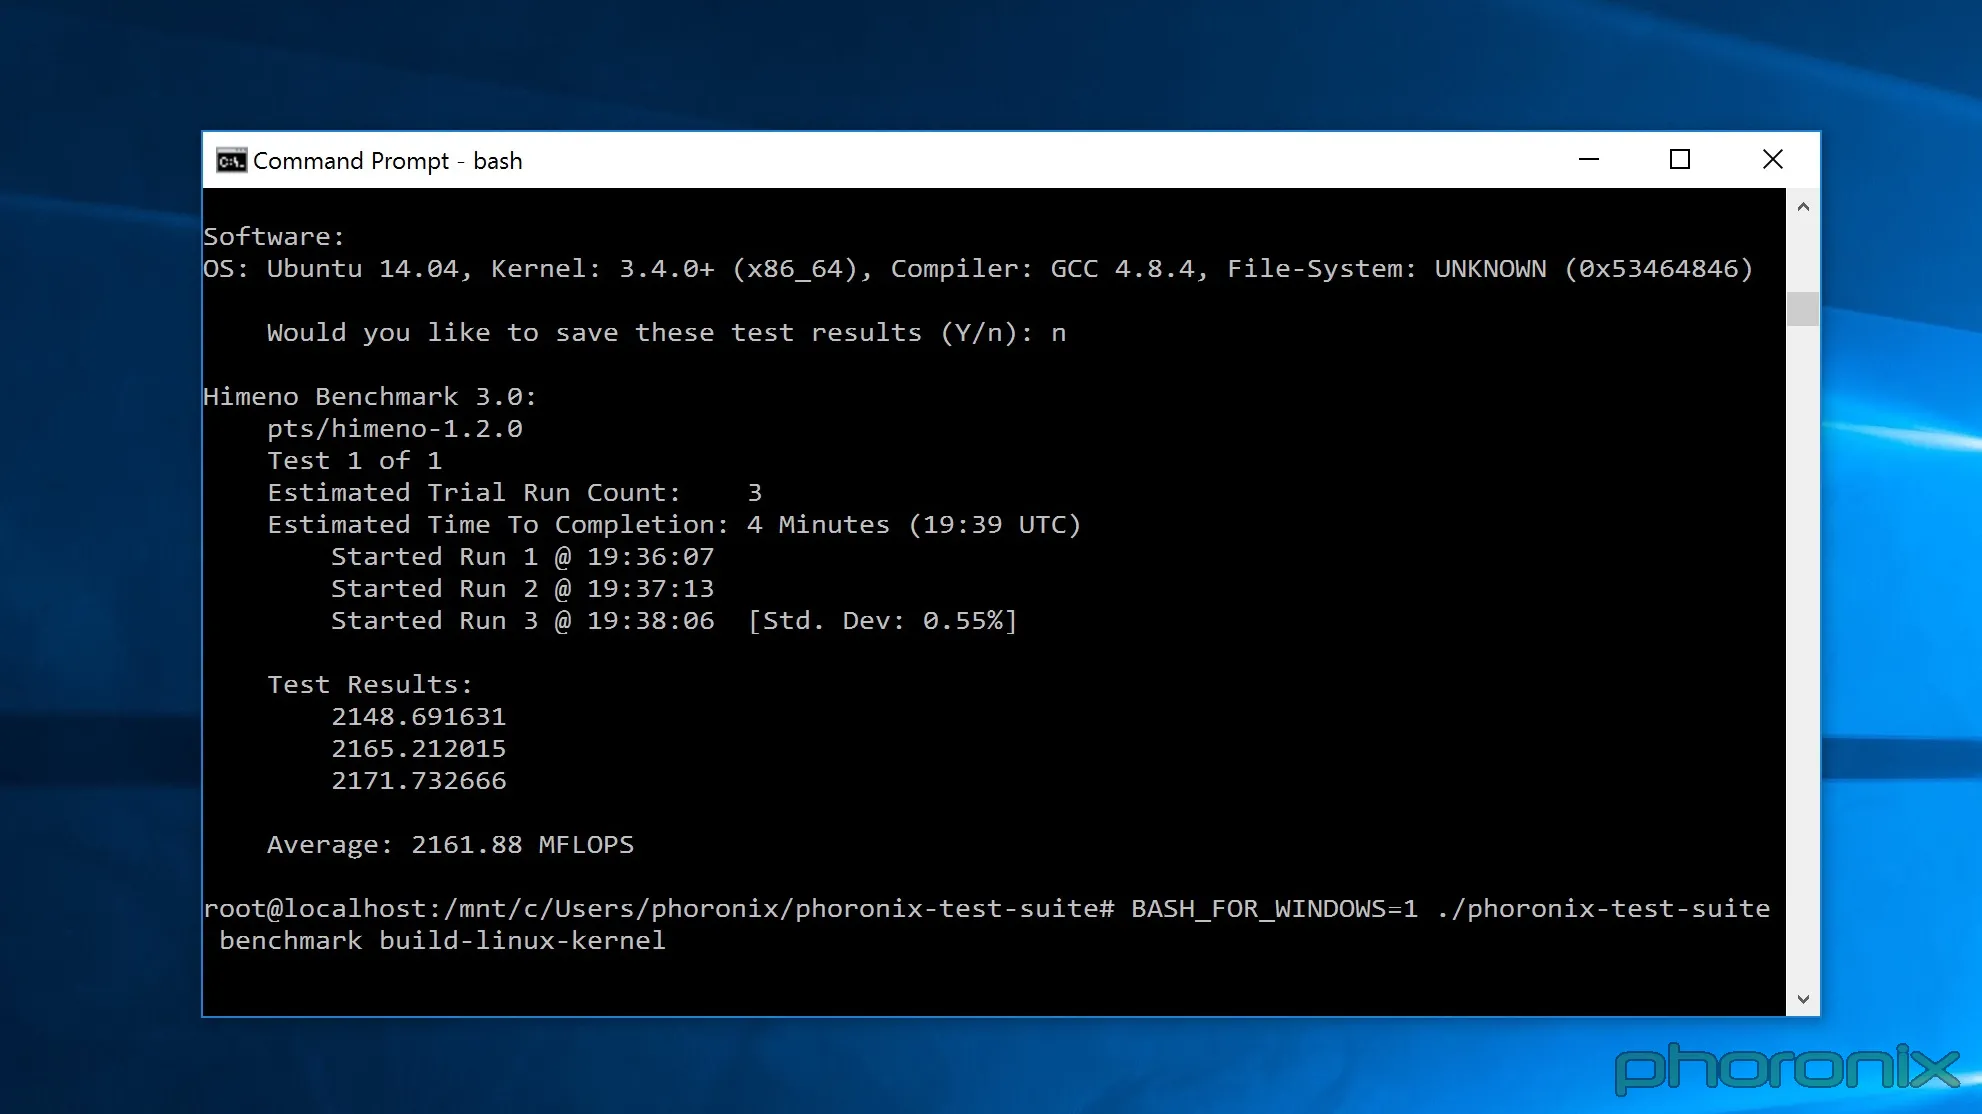Click result value 2171.732666
1982x1114 pixels.
pos(419,781)
